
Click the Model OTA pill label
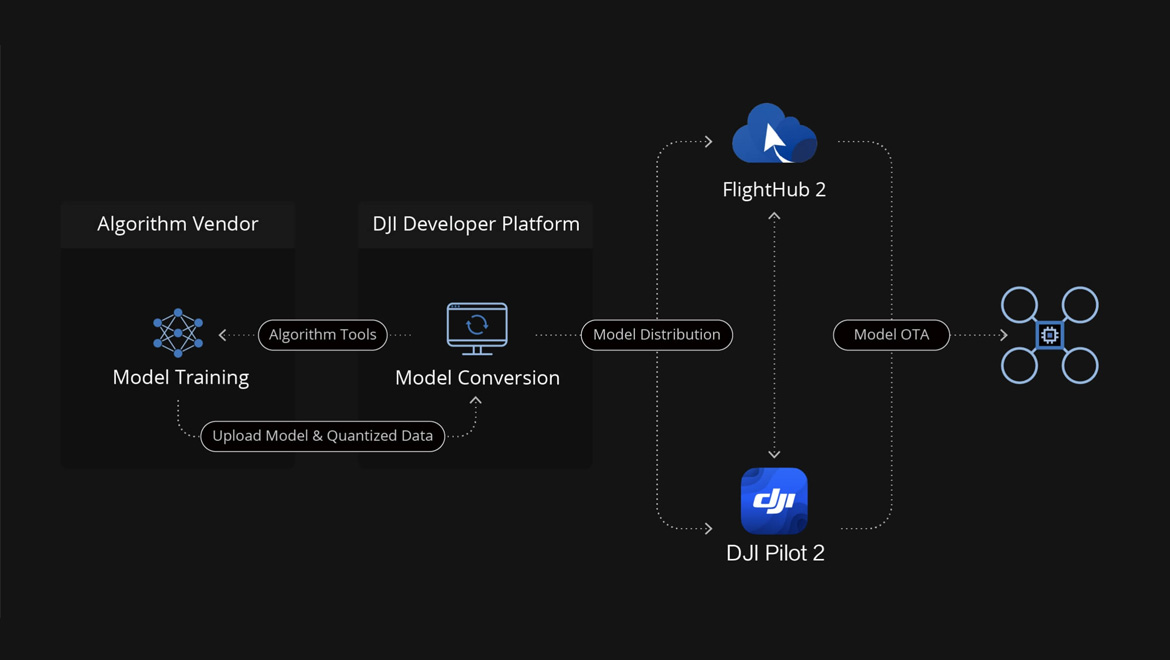(x=891, y=335)
